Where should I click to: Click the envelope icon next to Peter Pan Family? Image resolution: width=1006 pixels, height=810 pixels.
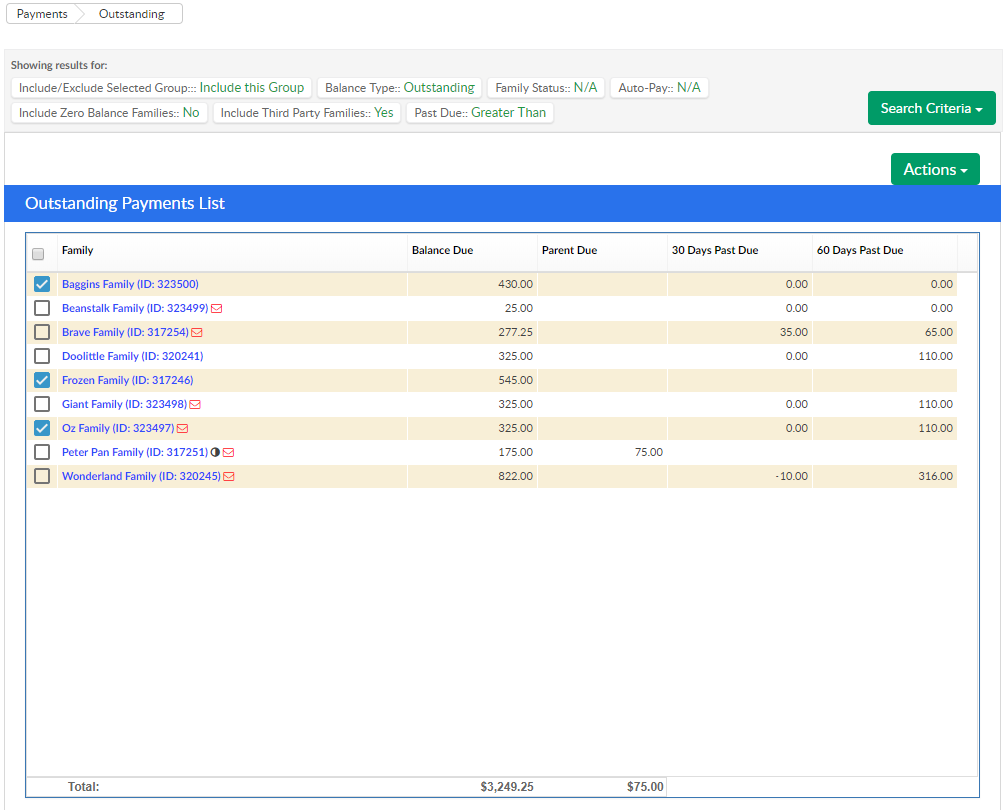point(229,452)
